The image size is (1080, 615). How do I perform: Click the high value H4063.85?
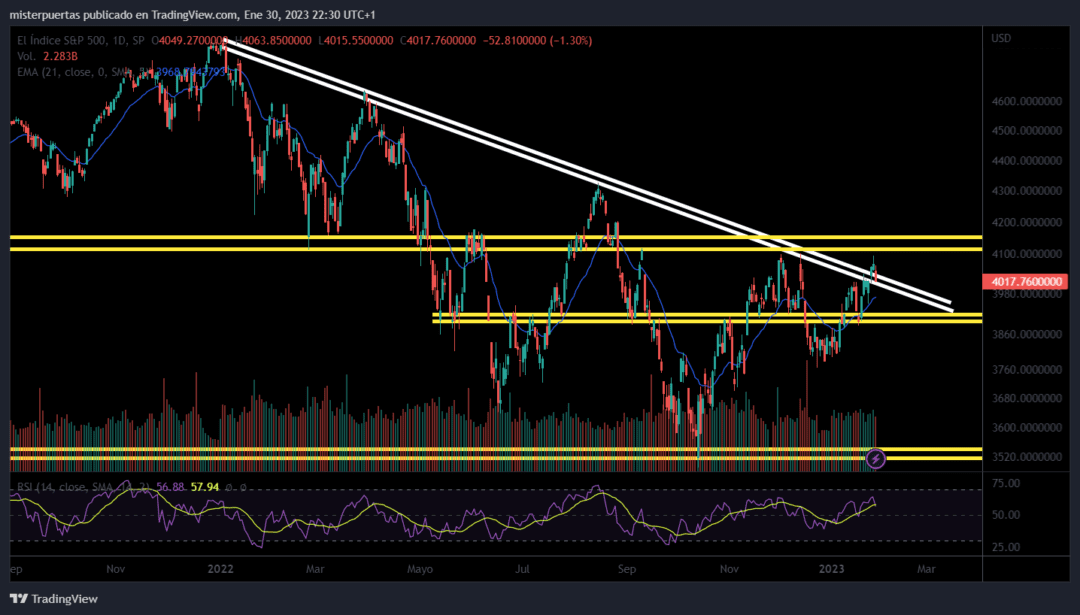[273, 41]
